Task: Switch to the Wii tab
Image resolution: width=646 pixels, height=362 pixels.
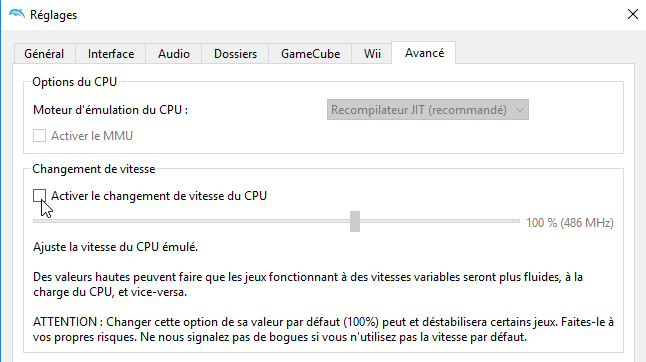Action: [372, 54]
